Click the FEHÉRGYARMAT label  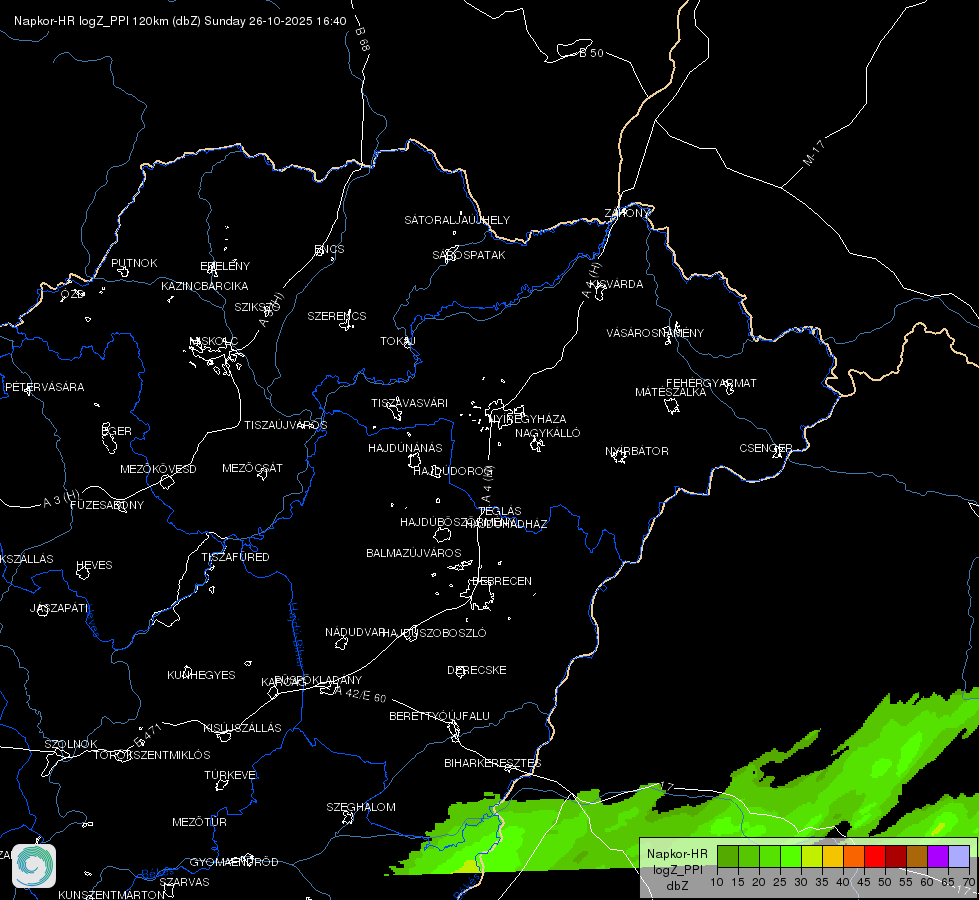point(711,383)
